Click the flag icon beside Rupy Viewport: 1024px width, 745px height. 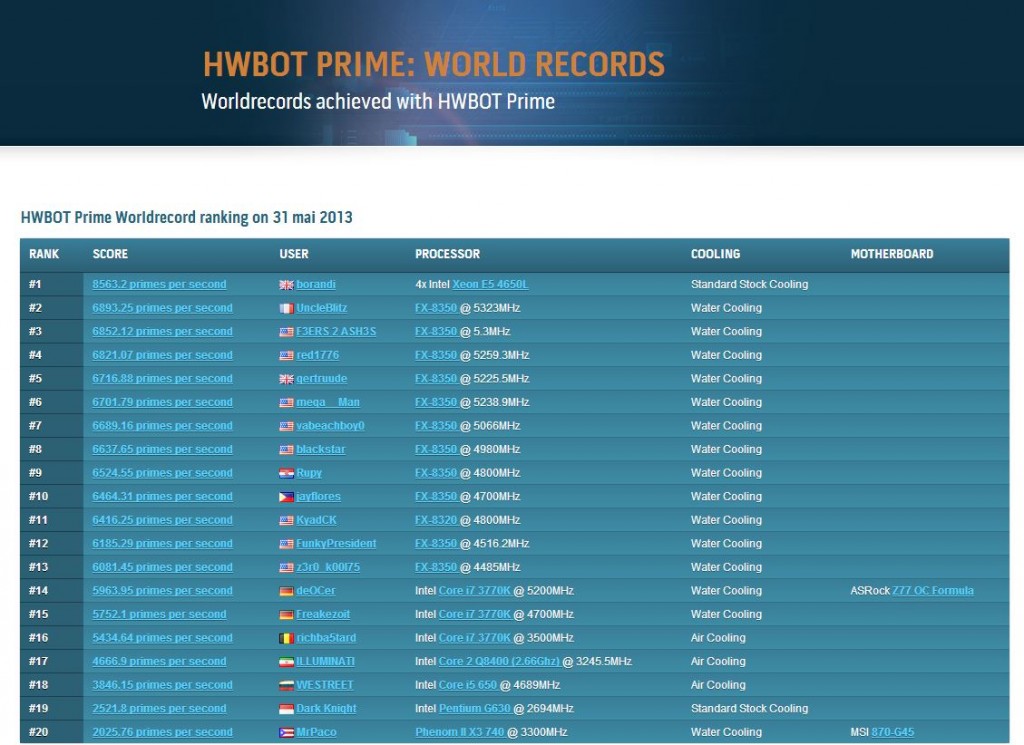point(286,473)
